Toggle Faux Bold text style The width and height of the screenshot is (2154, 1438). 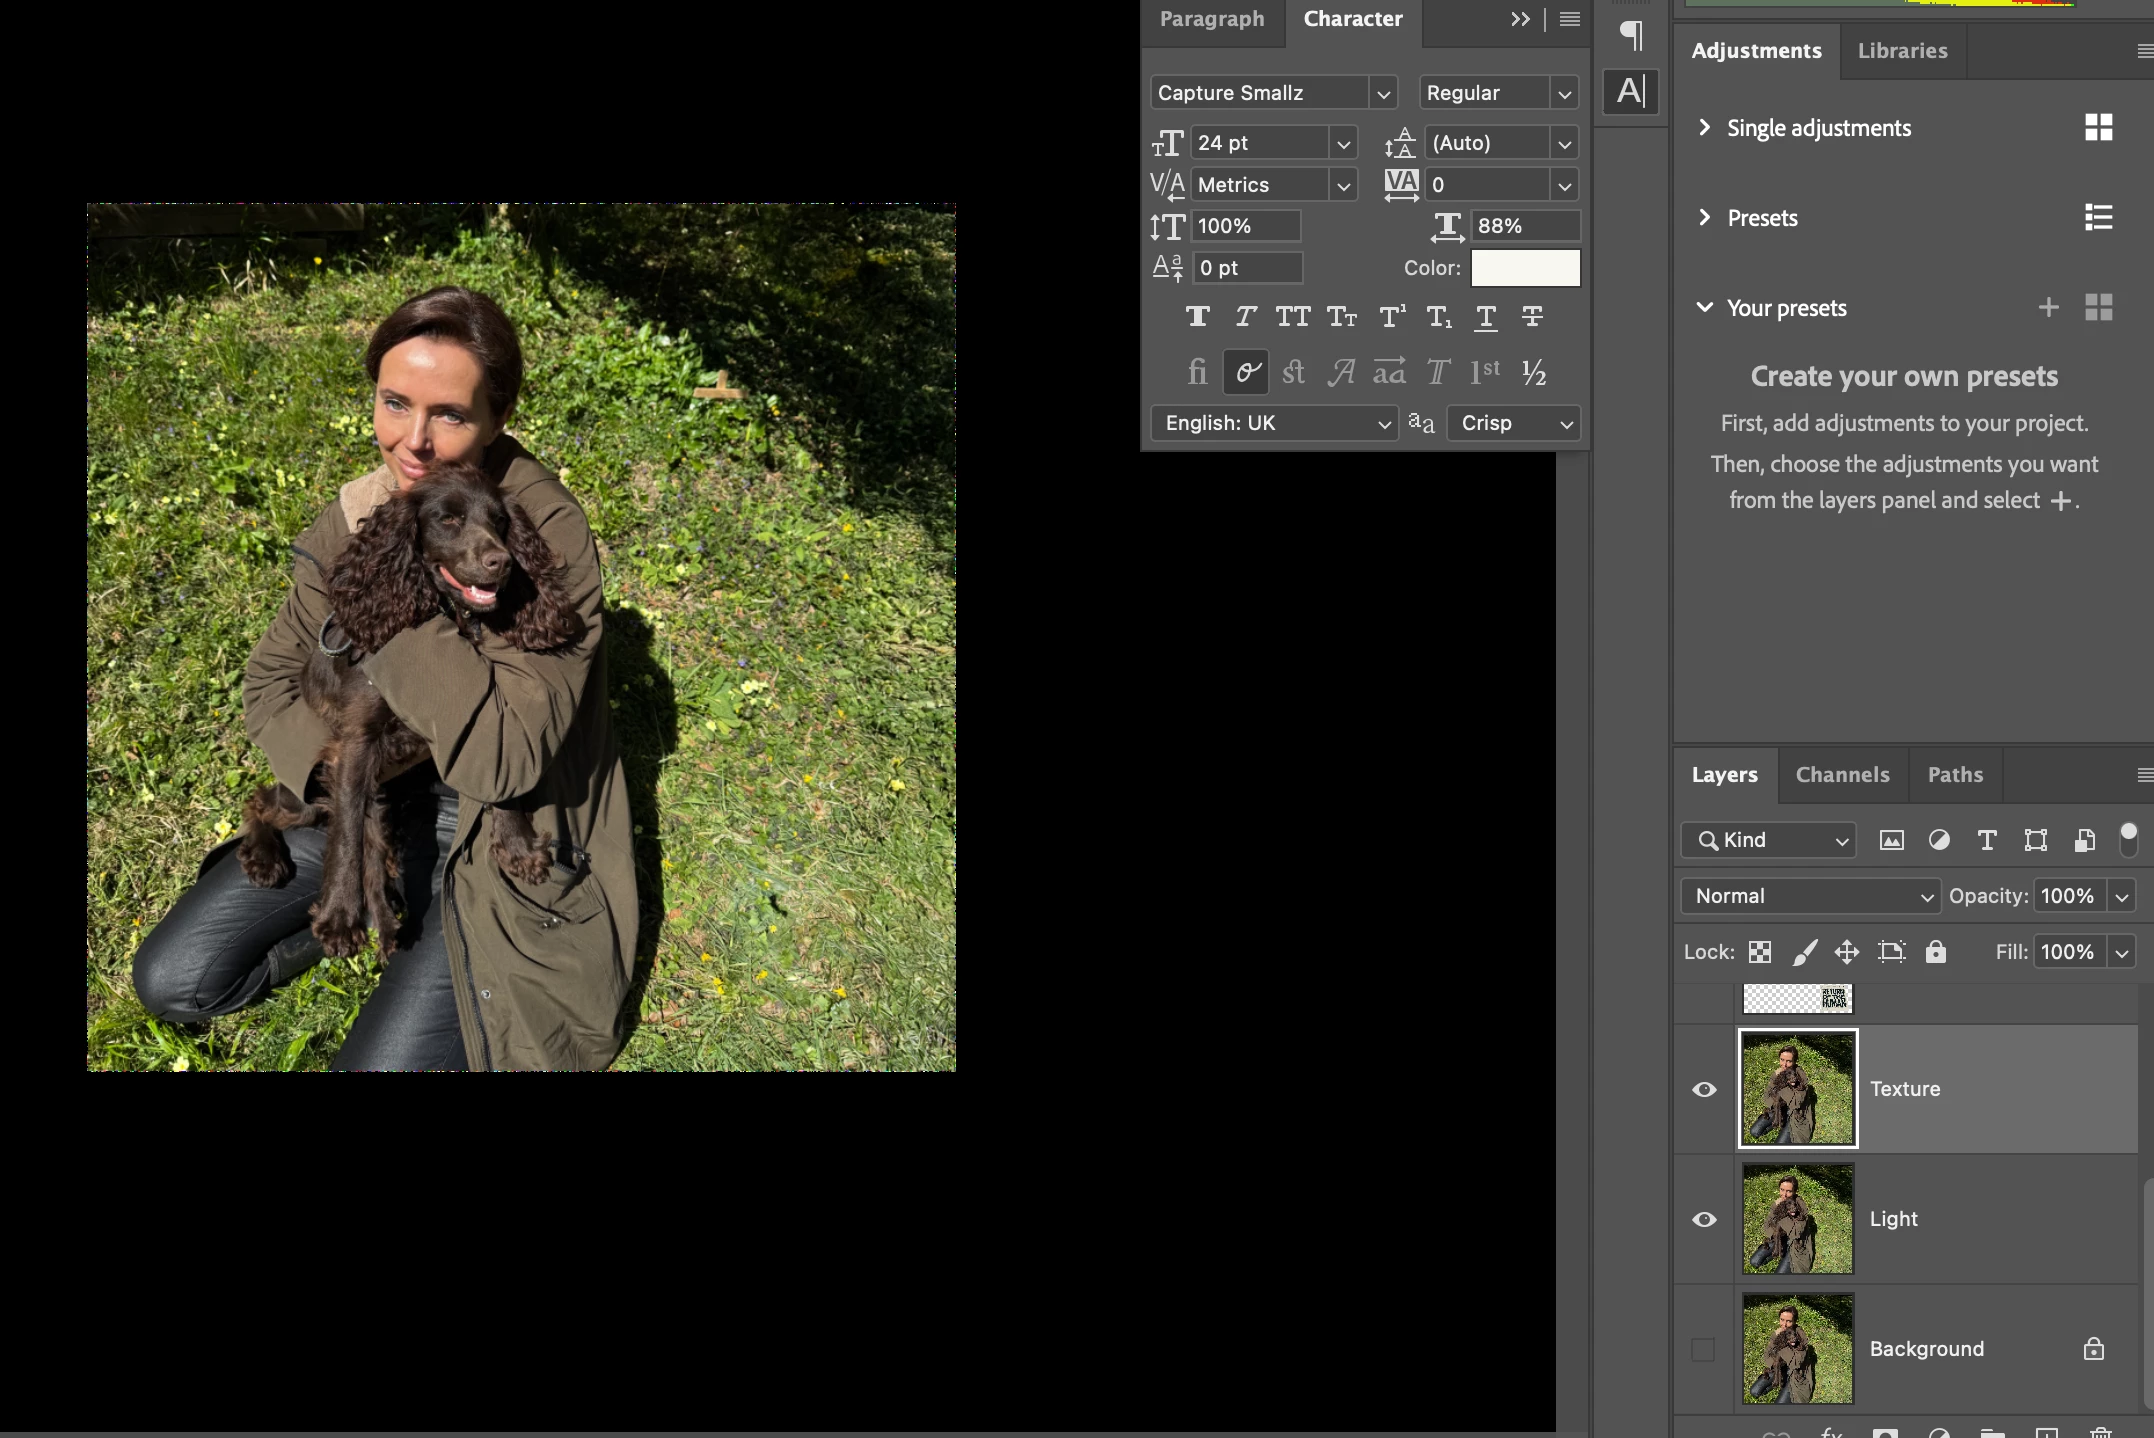[1197, 317]
